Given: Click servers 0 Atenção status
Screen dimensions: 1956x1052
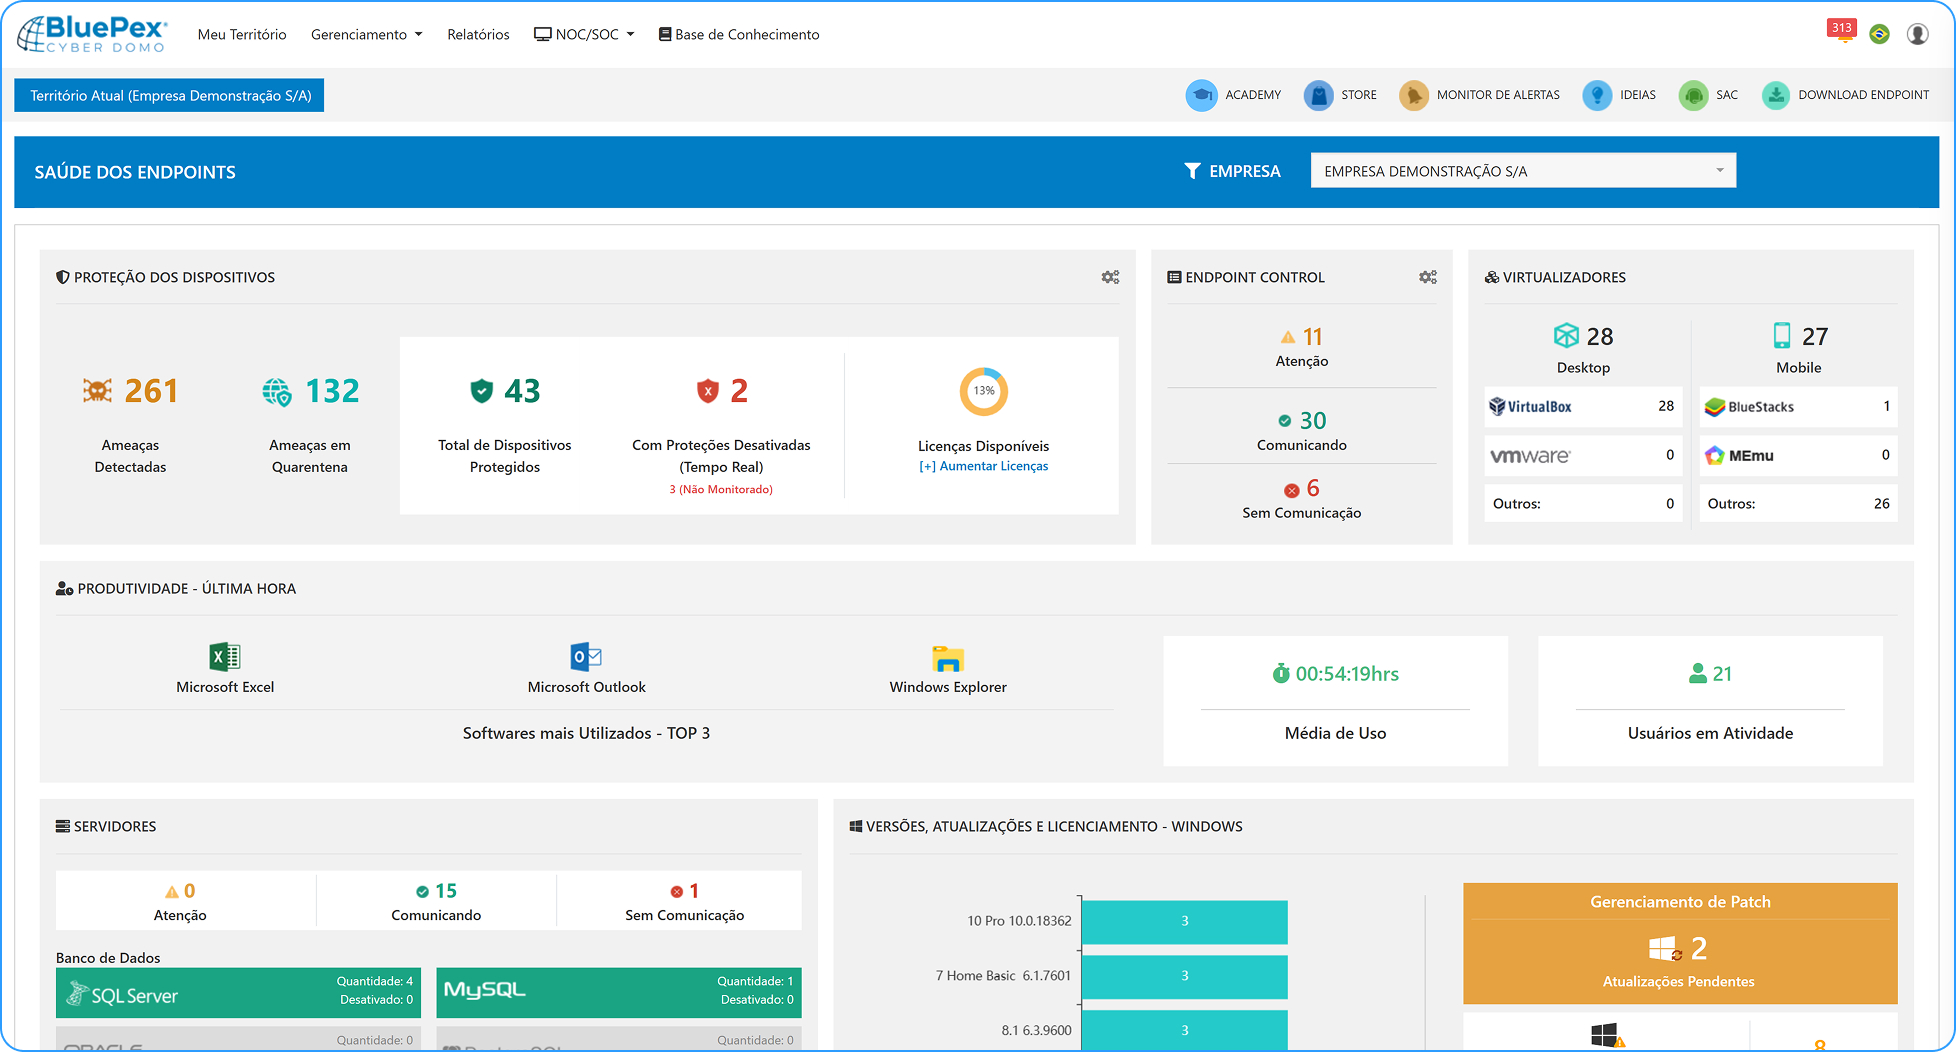Looking at the screenshot, I should click(180, 901).
